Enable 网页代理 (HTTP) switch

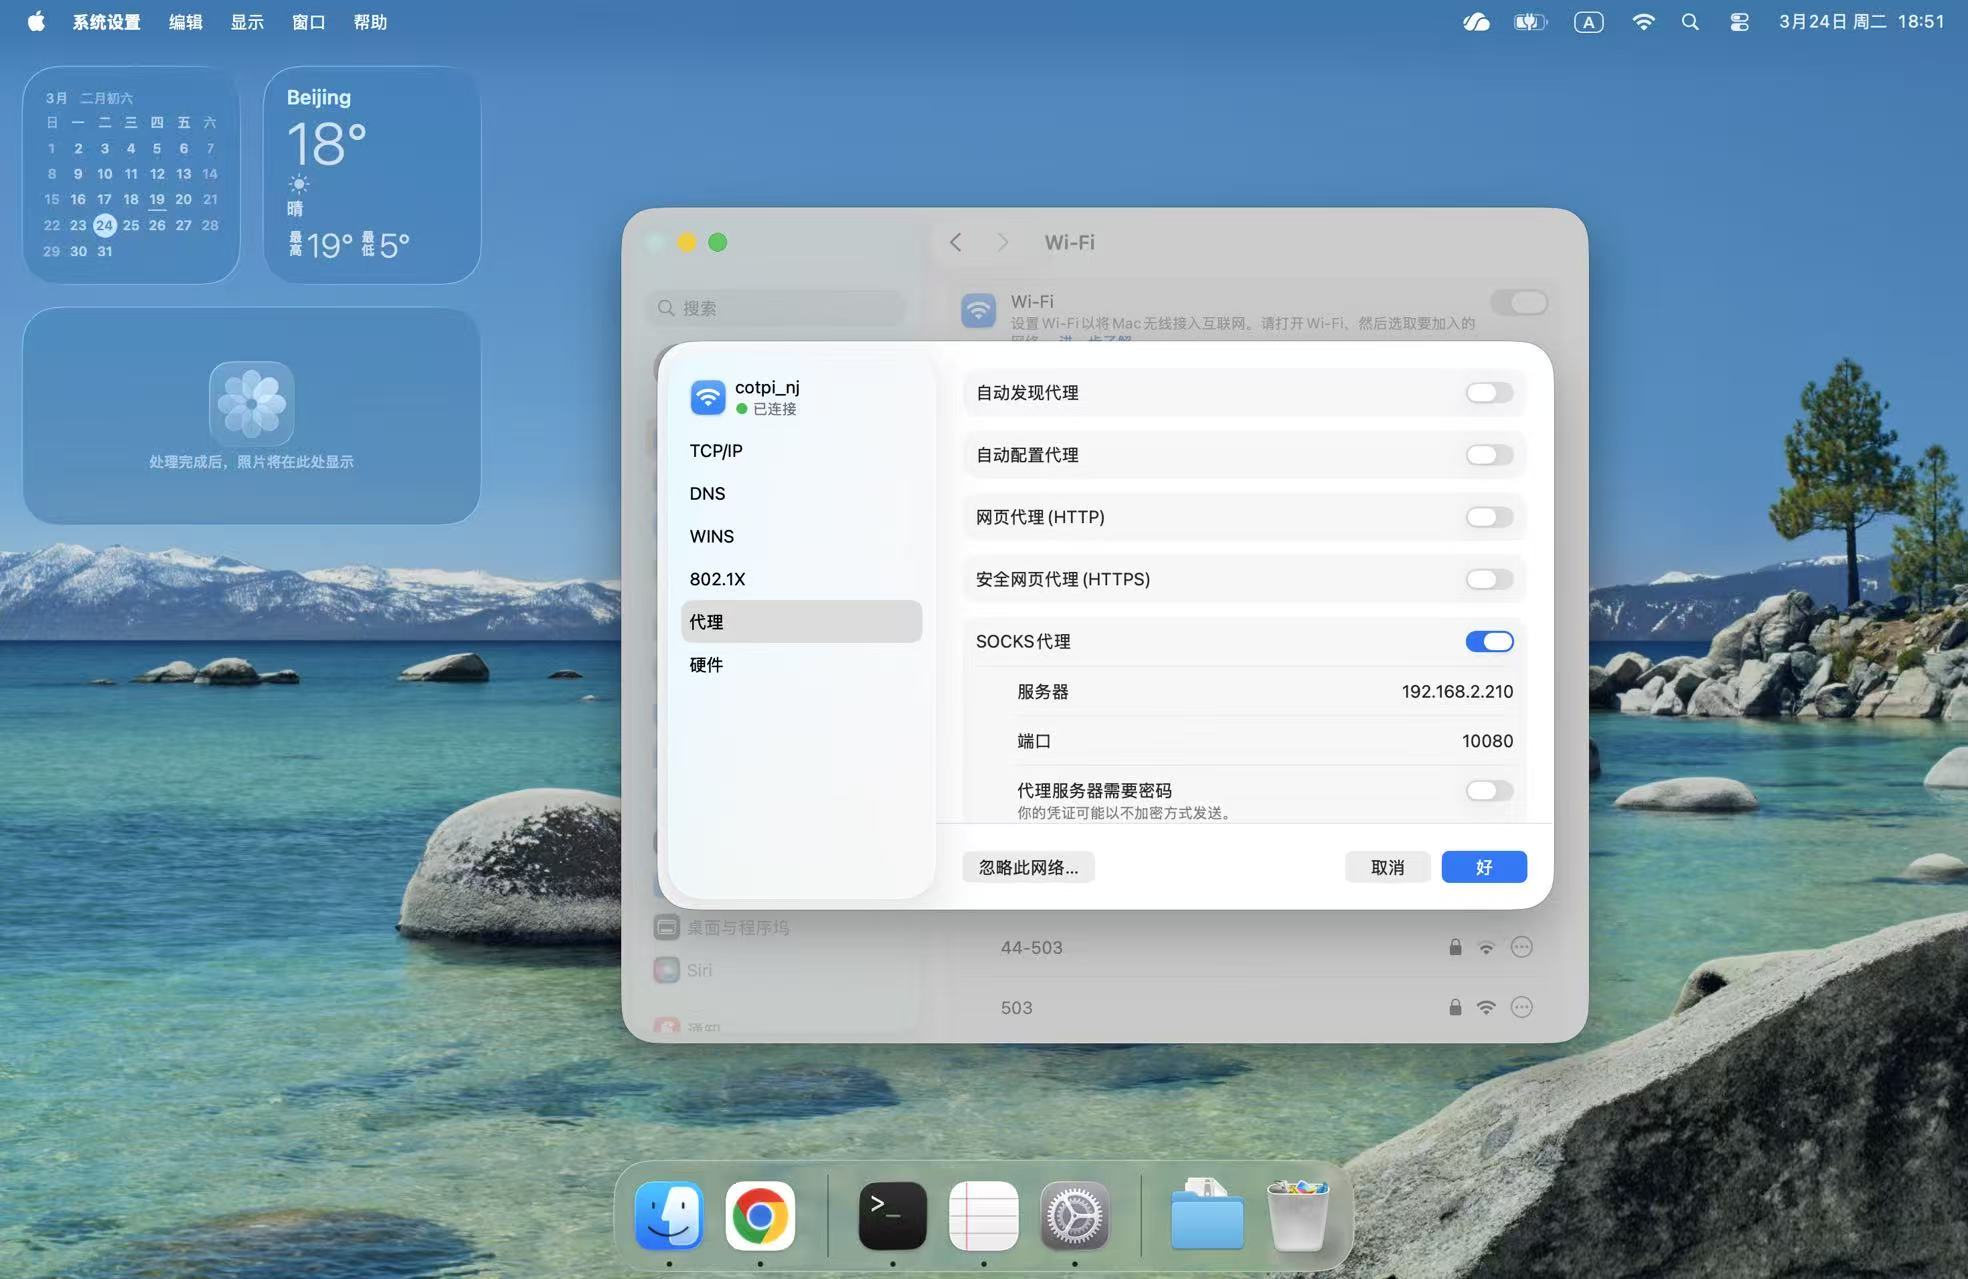click(1489, 517)
